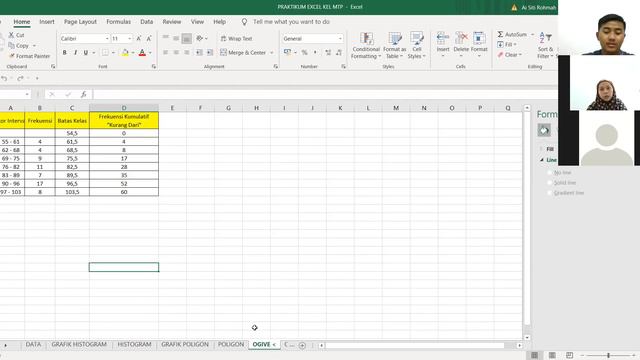This screenshot has height=360, width=640.
Task: Click the Wrap Text button
Action: 236,38
